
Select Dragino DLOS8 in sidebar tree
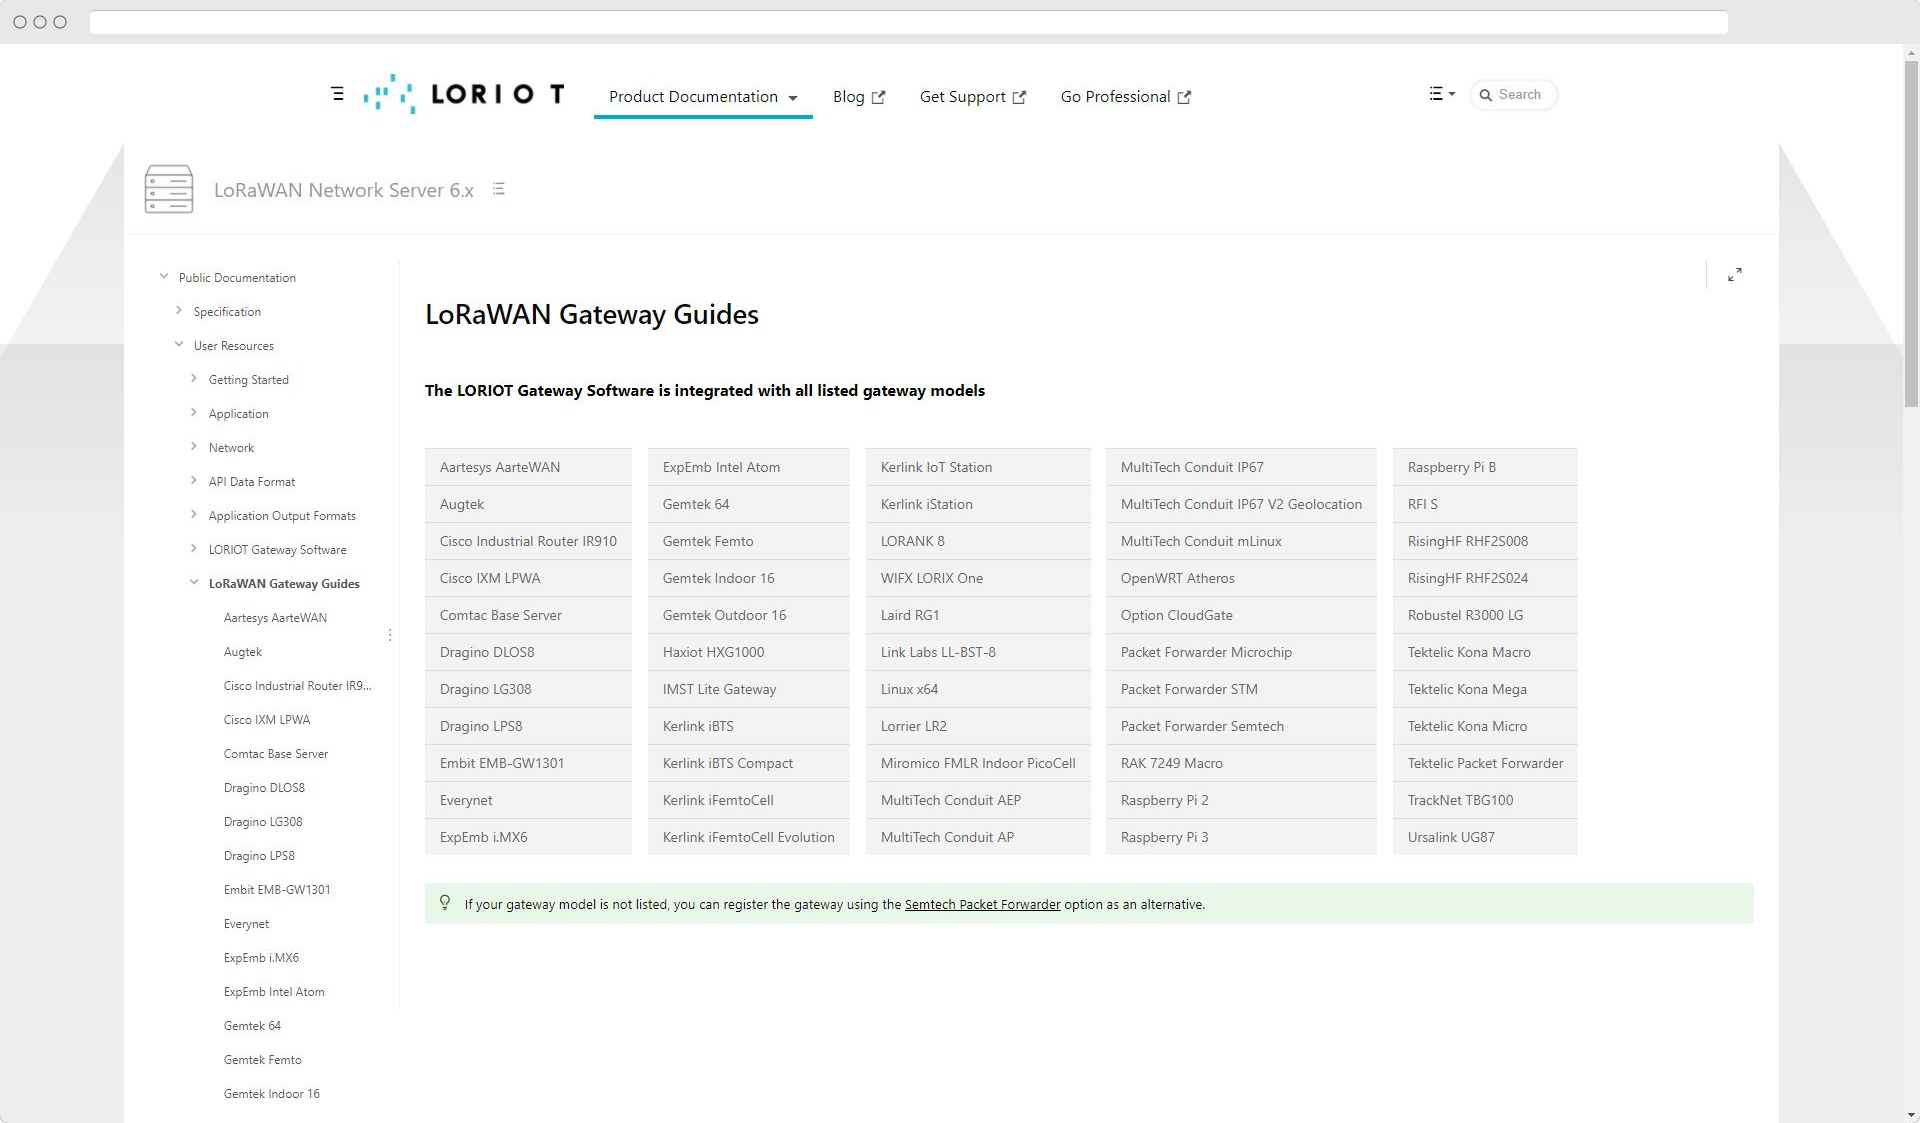click(x=264, y=788)
